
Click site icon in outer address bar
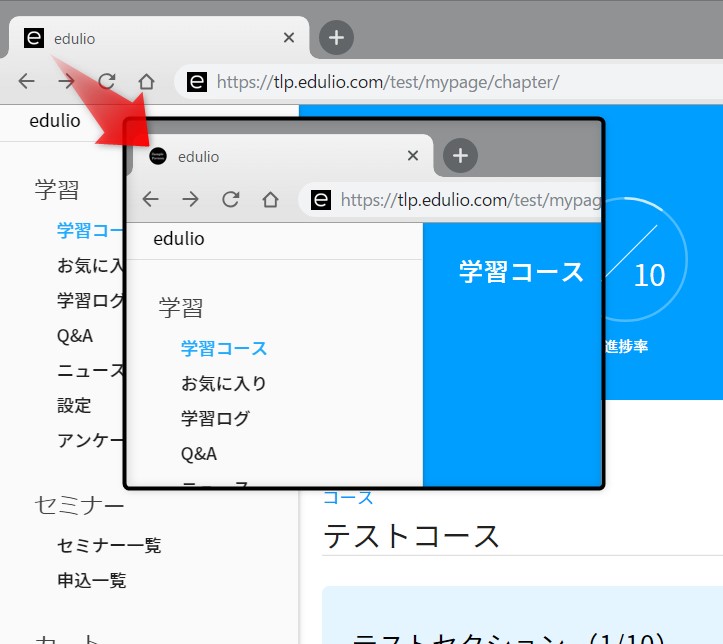[197, 82]
